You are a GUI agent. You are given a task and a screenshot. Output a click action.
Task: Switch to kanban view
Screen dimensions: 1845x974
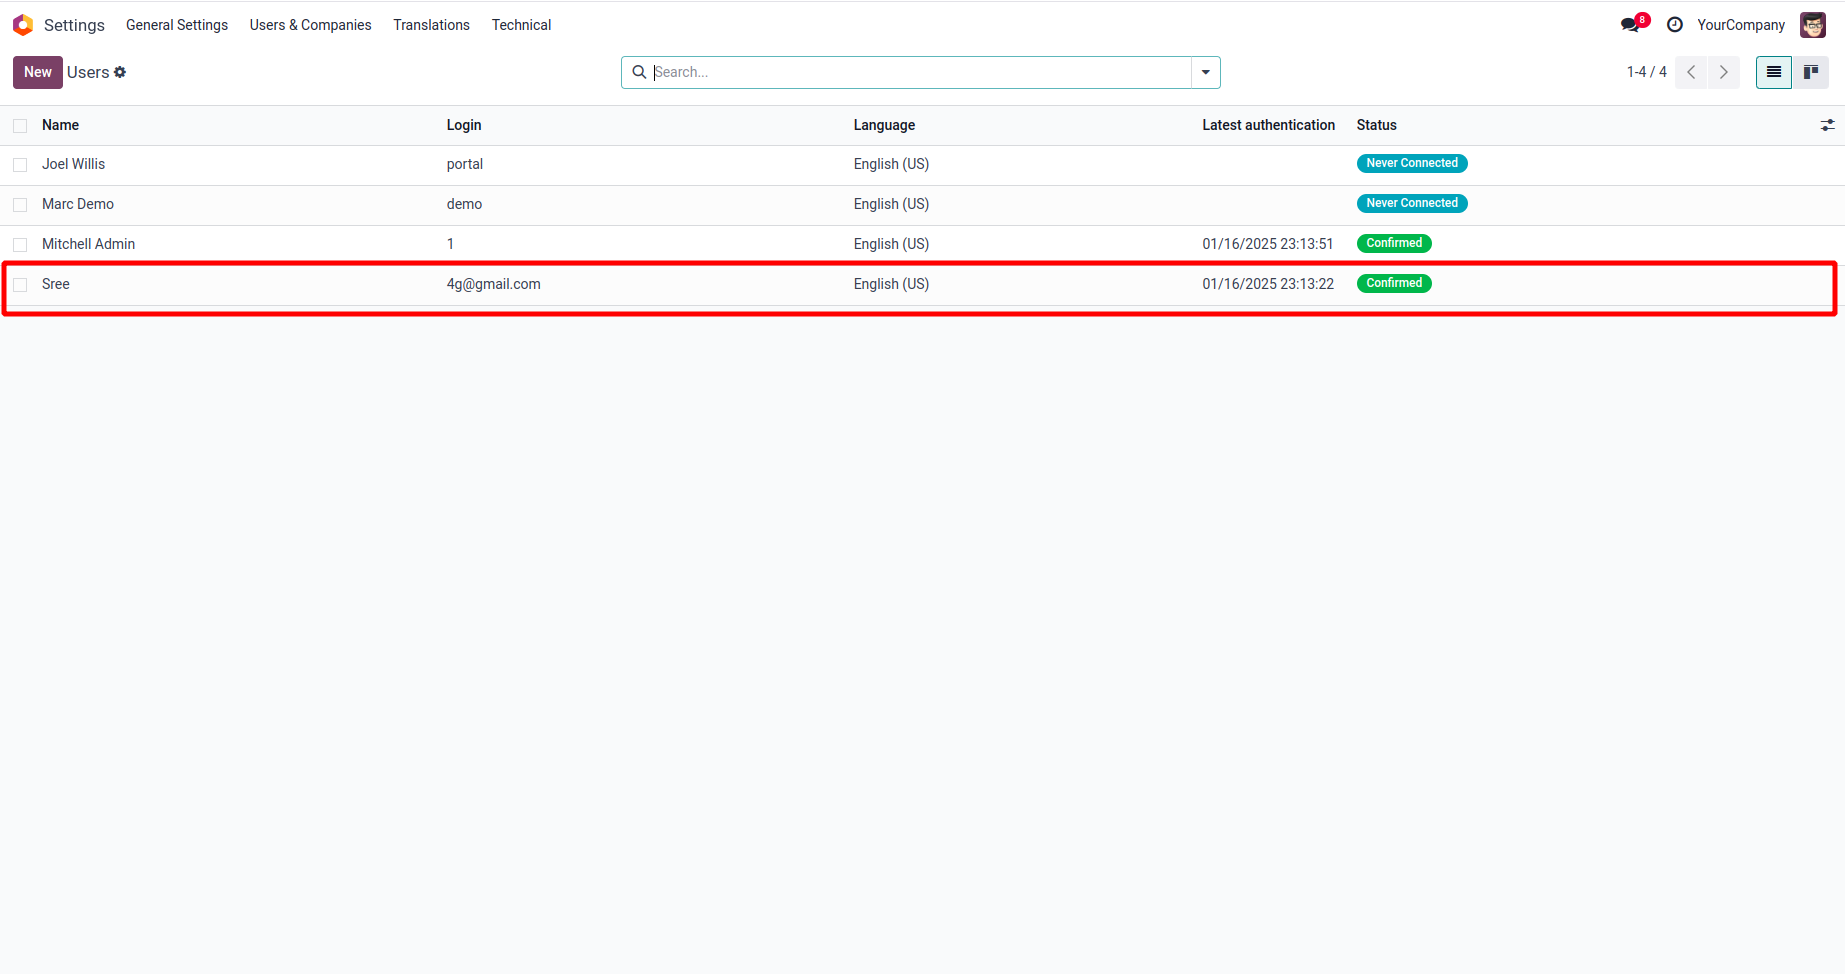click(x=1811, y=72)
